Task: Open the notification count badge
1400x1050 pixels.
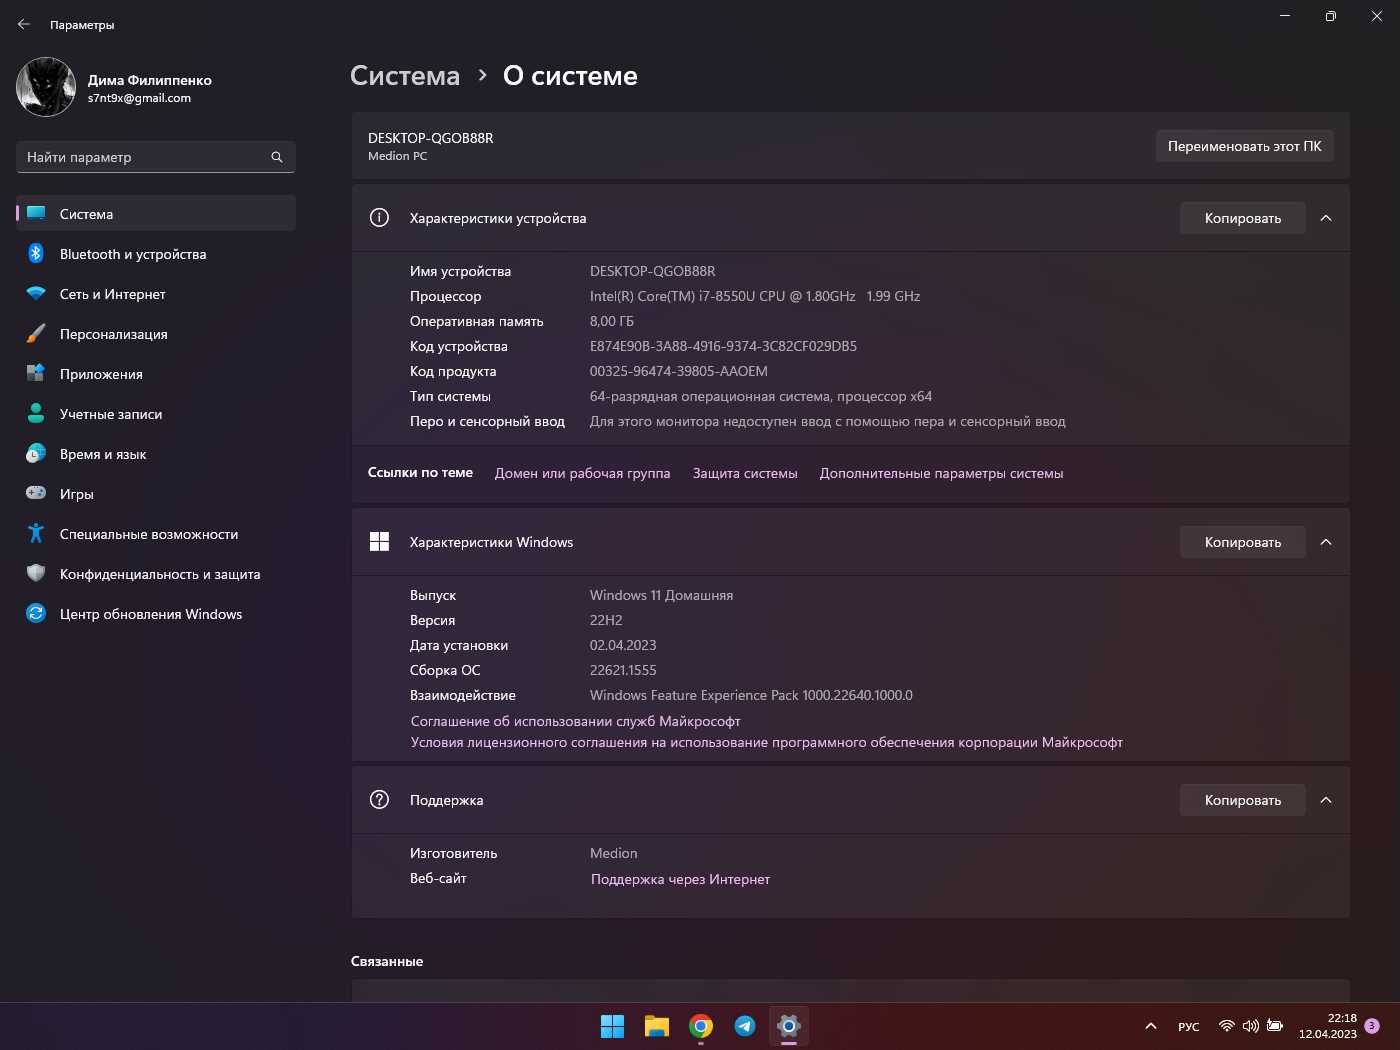Action: click(1372, 1026)
